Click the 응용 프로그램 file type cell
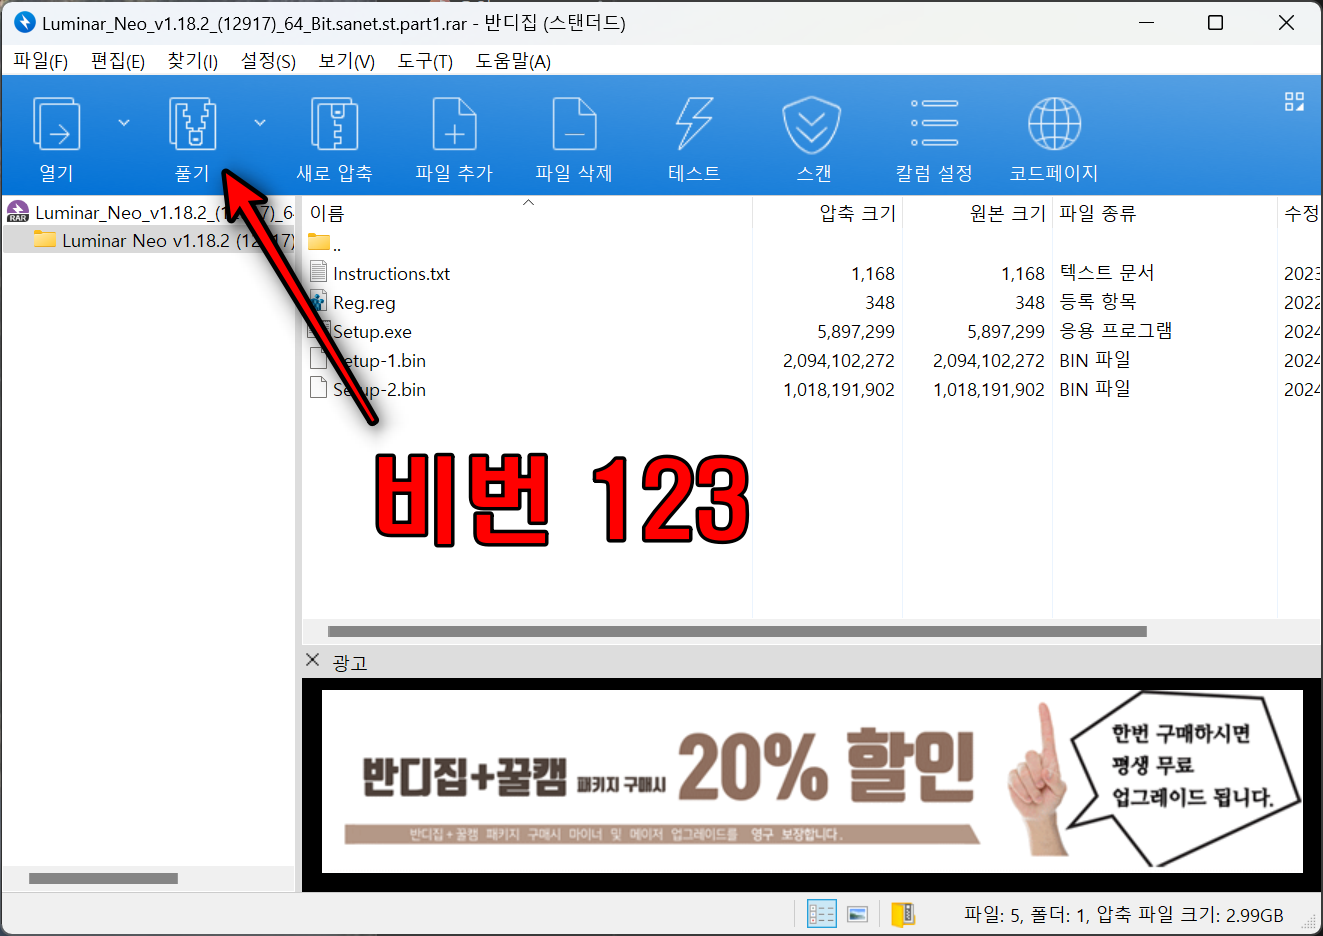 pyautogui.click(x=1116, y=331)
